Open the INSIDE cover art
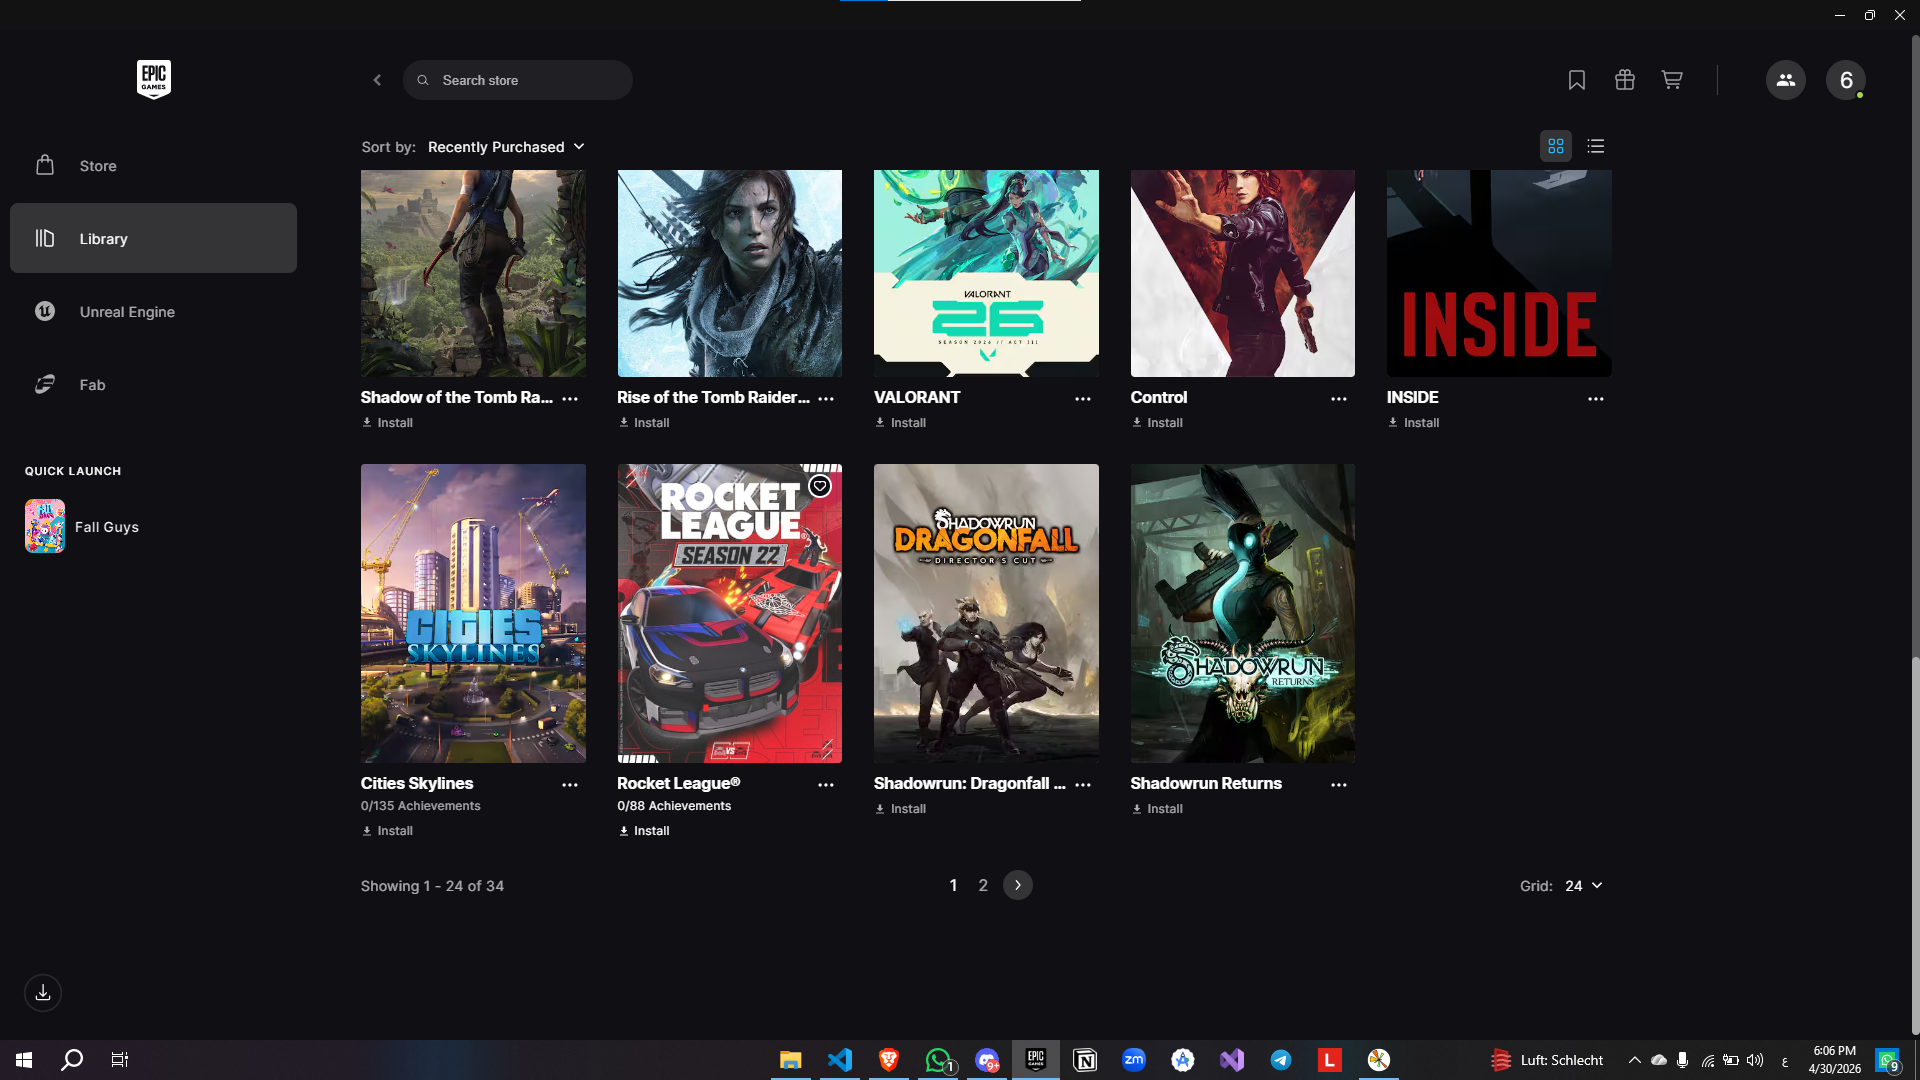Screen dimensions: 1920x1080 (1499, 273)
